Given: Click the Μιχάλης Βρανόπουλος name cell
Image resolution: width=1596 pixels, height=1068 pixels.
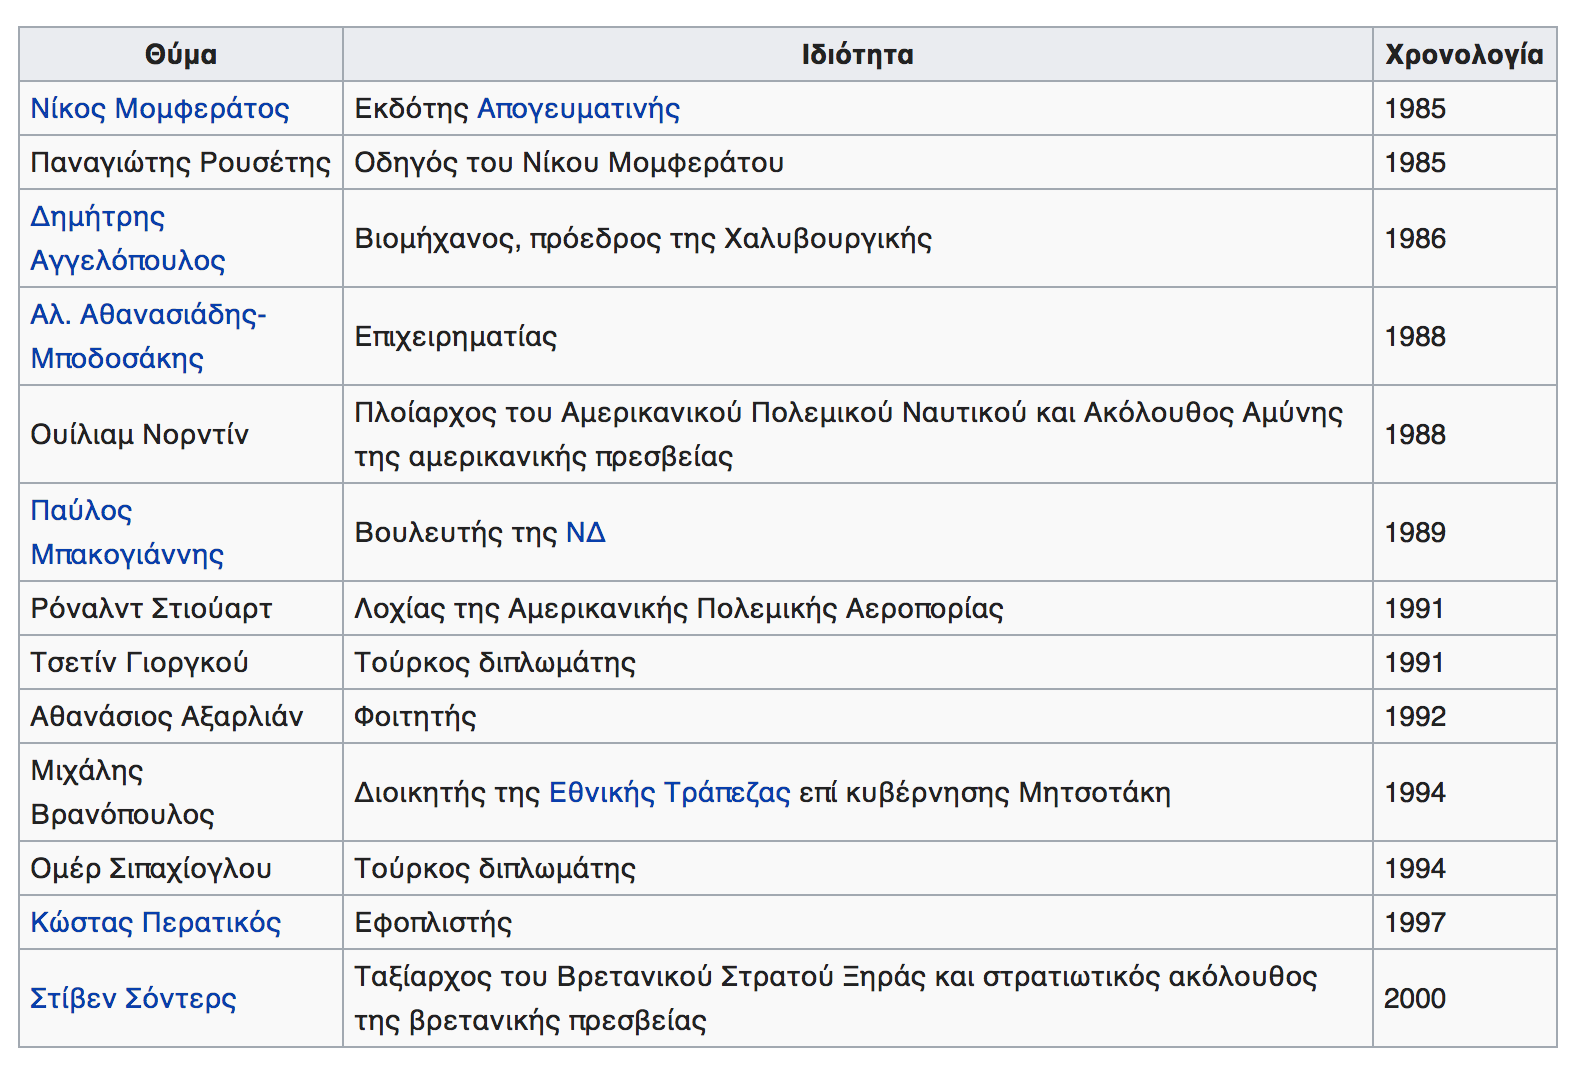Looking at the screenshot, I should tap(122, 792).
